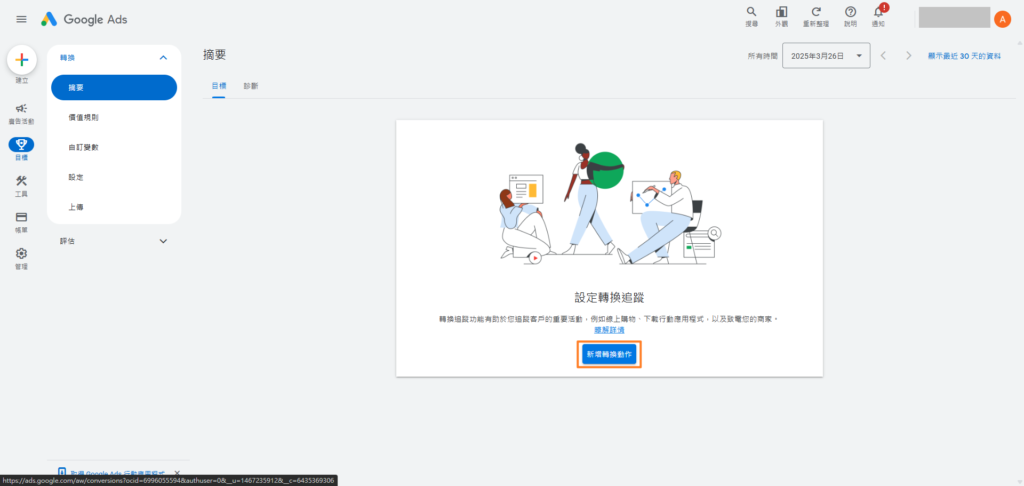This screenshot has width=1024, height=486.
Task: Switch to the 診斷 tab
Action: coord(251,86)
